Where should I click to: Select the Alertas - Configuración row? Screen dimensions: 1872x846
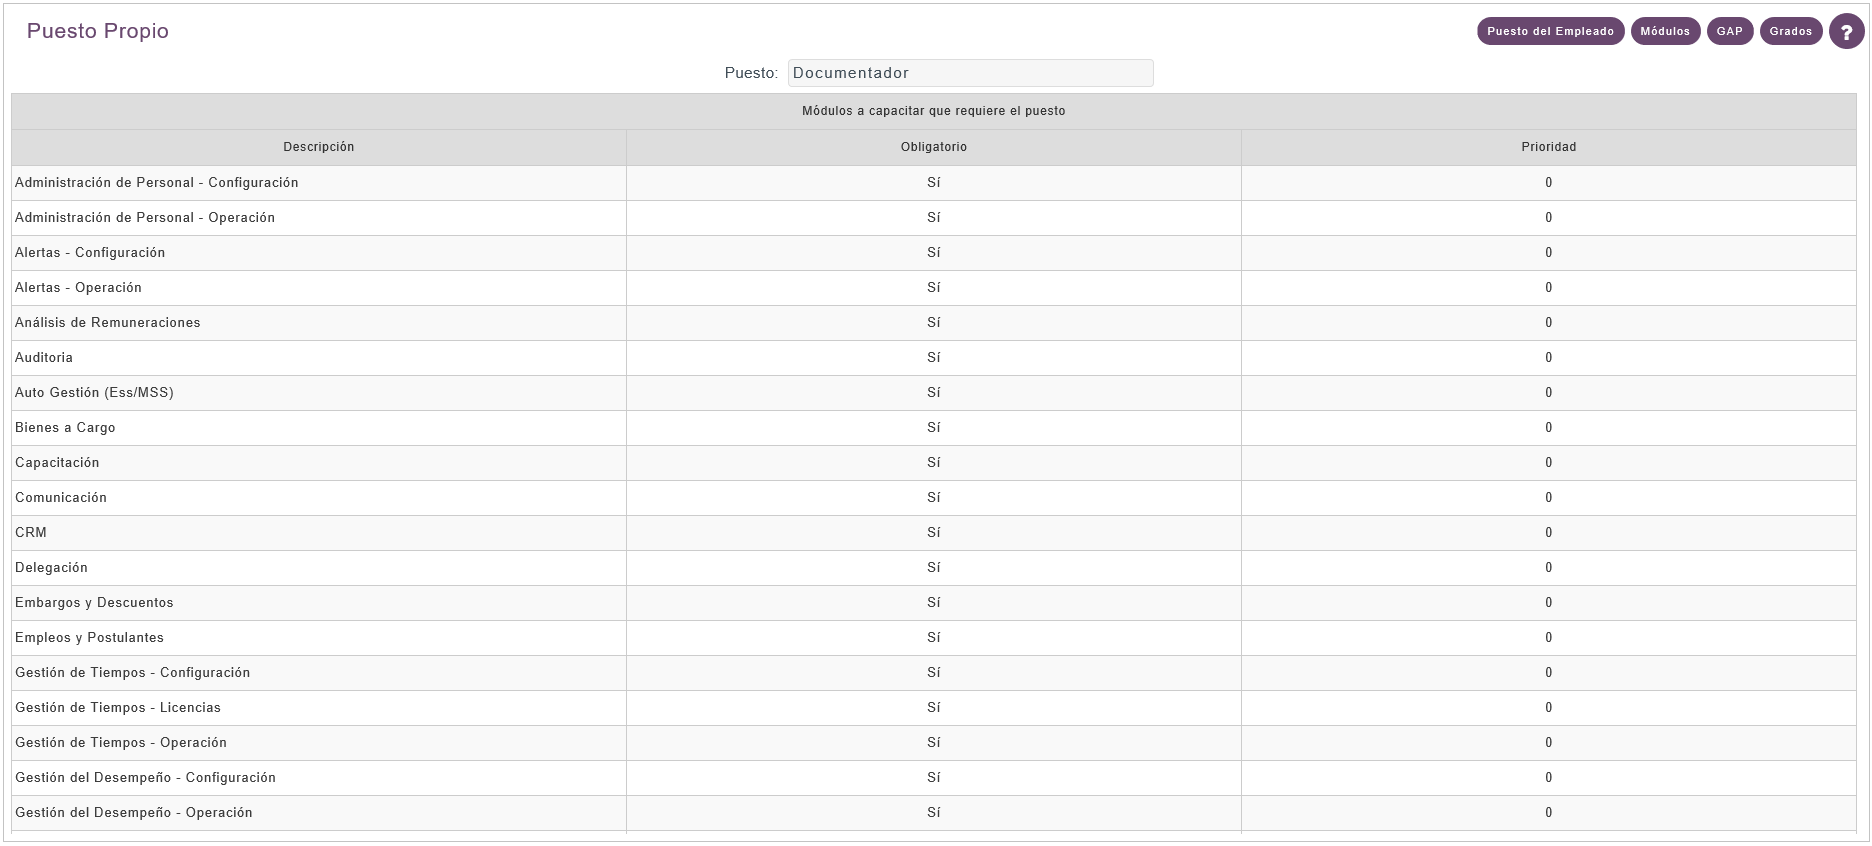(934, 253)
